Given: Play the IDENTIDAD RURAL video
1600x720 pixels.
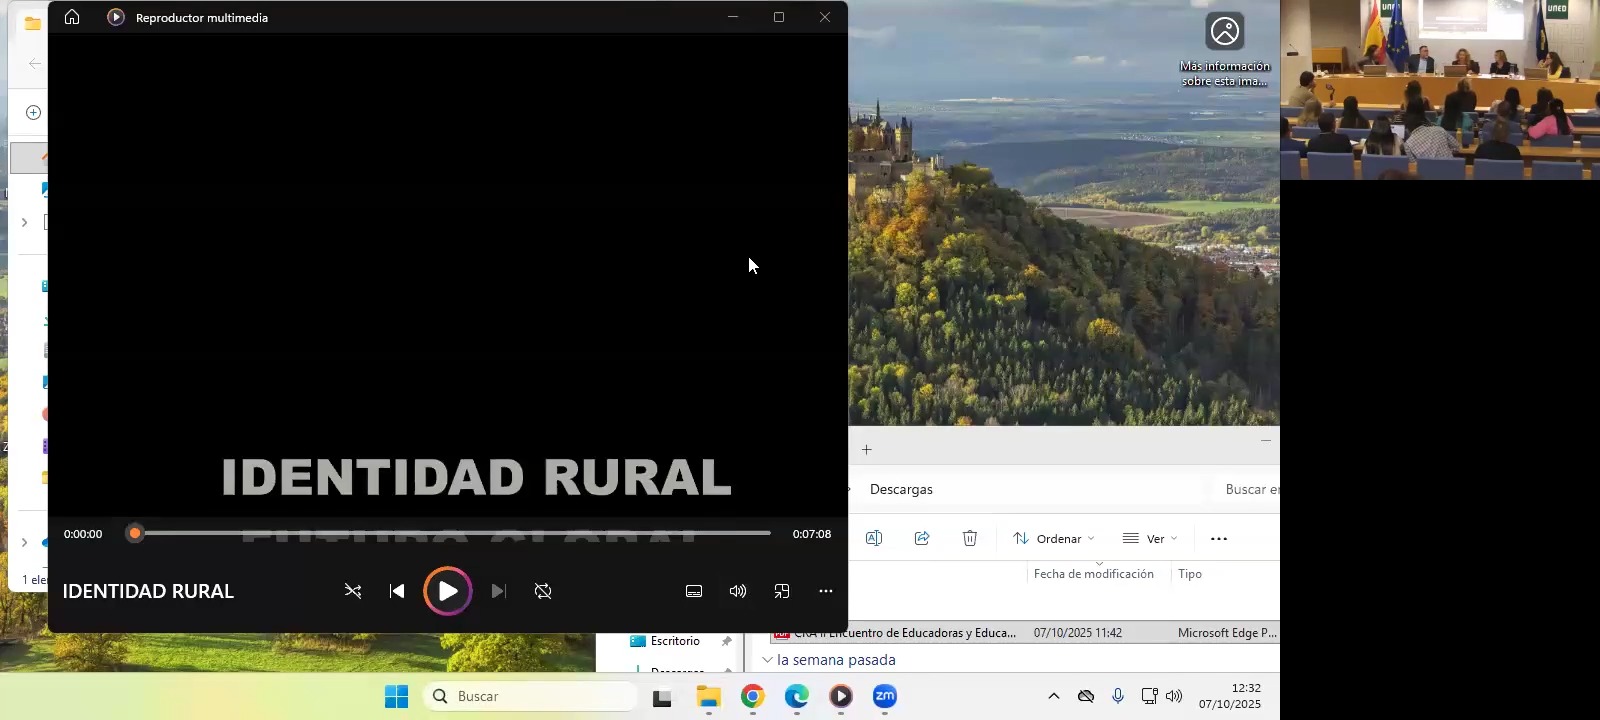Looking at the screenshot, I should [x=447, y=591].
